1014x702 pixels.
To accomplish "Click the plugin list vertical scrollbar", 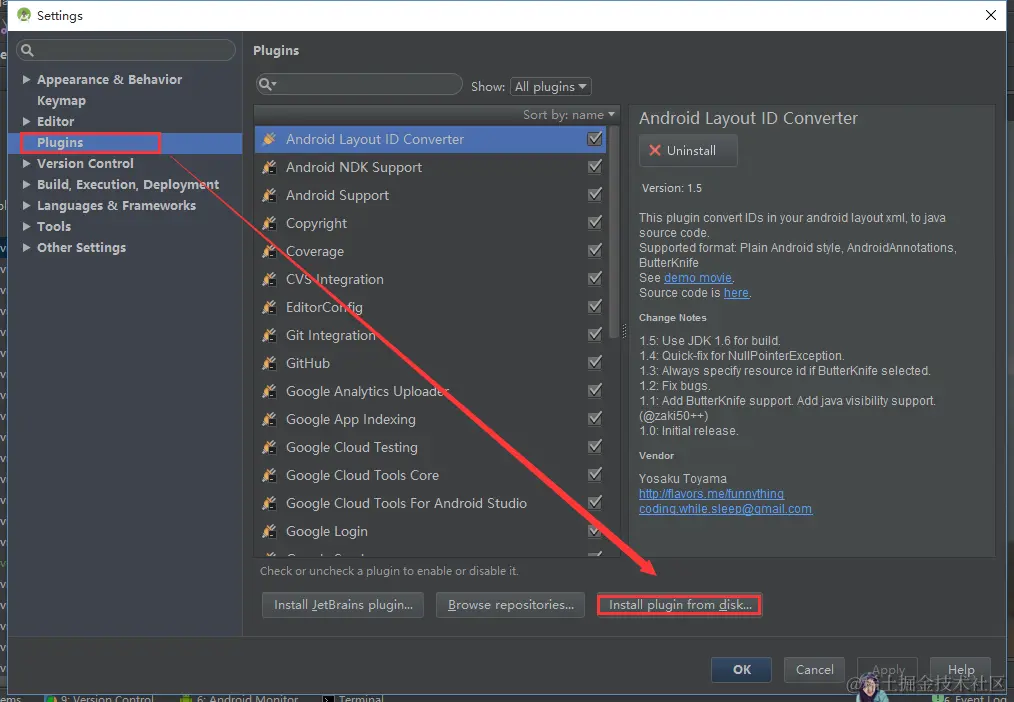I will pos(614,233).
